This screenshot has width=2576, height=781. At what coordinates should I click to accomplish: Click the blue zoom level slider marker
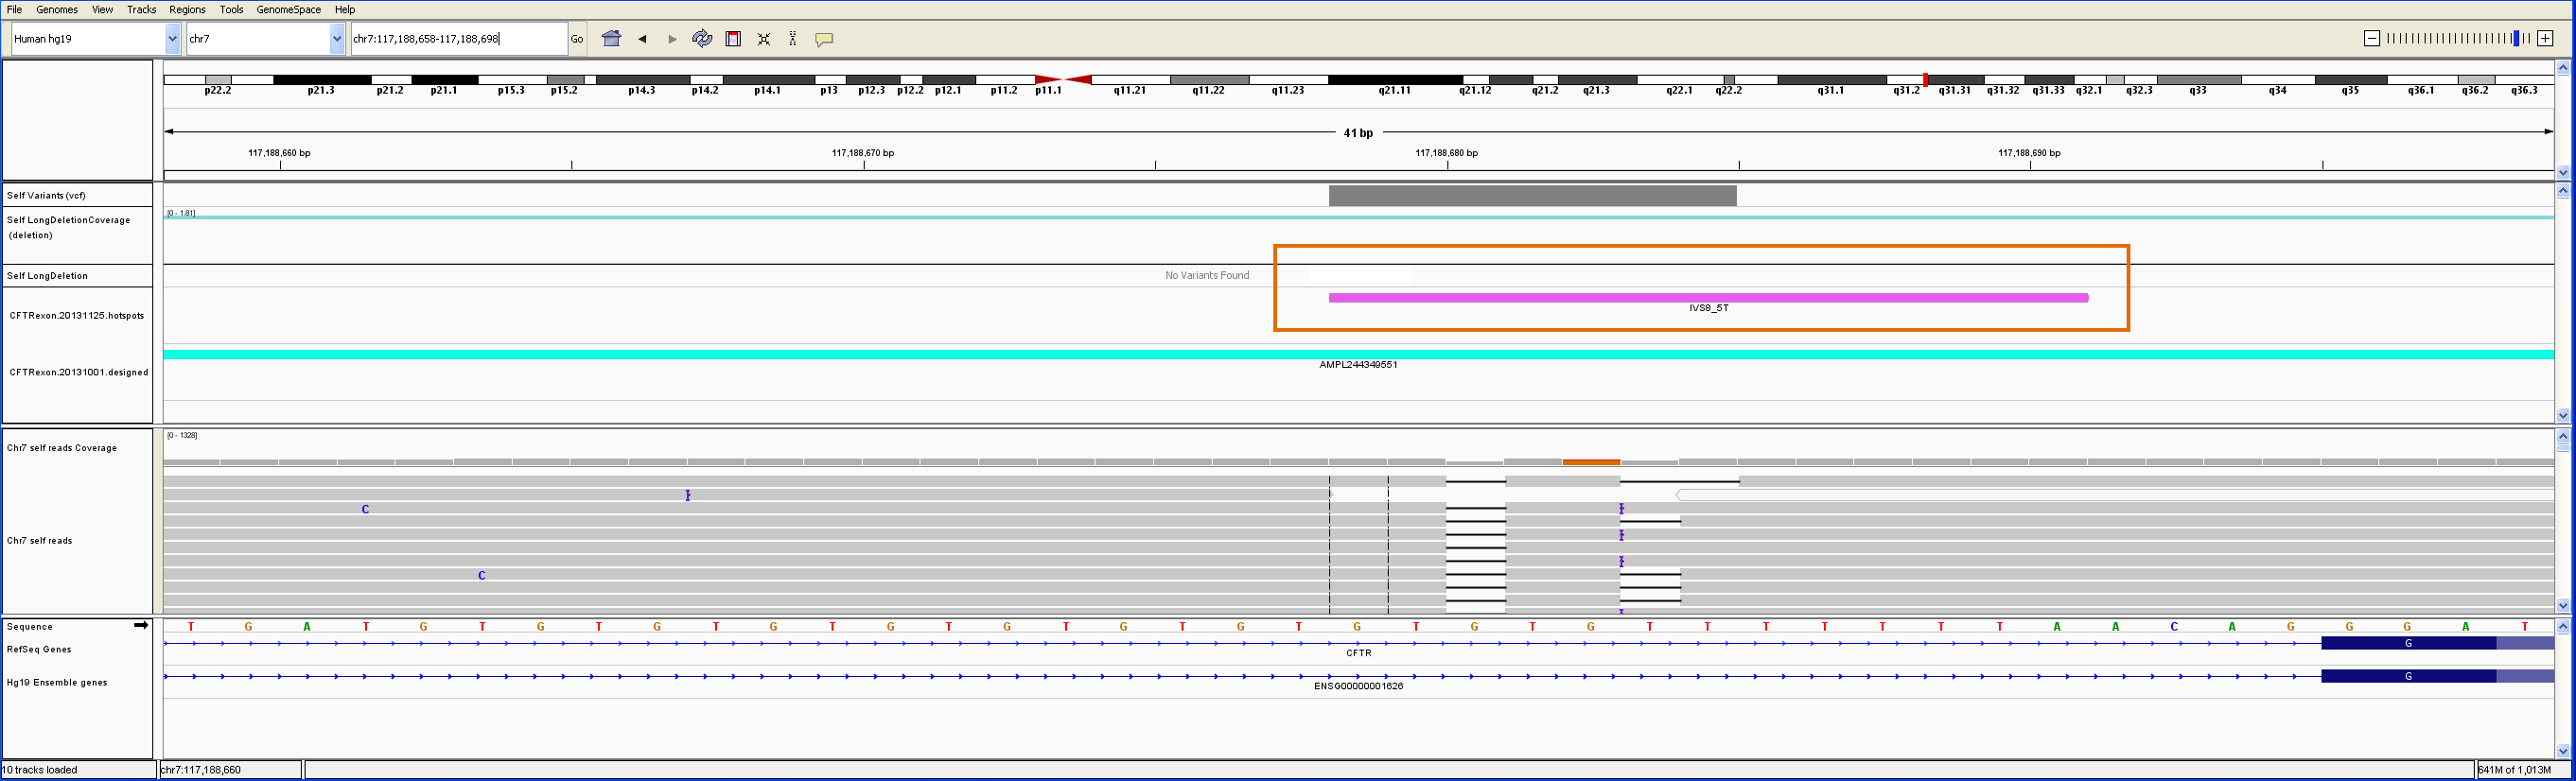pos(2515,38)
